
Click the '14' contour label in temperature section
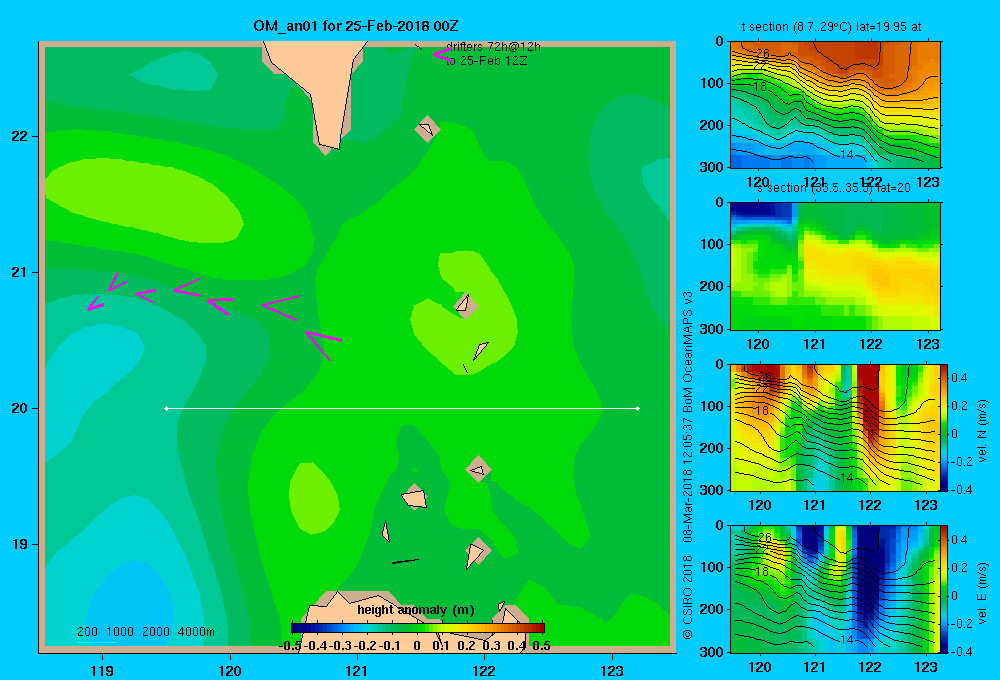click(846, 154)
